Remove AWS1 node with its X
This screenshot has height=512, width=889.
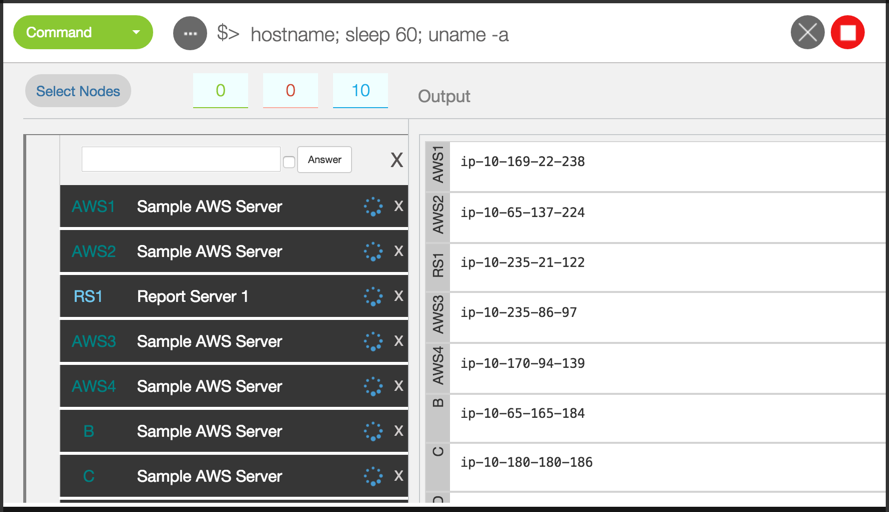(x=399, y=206)
